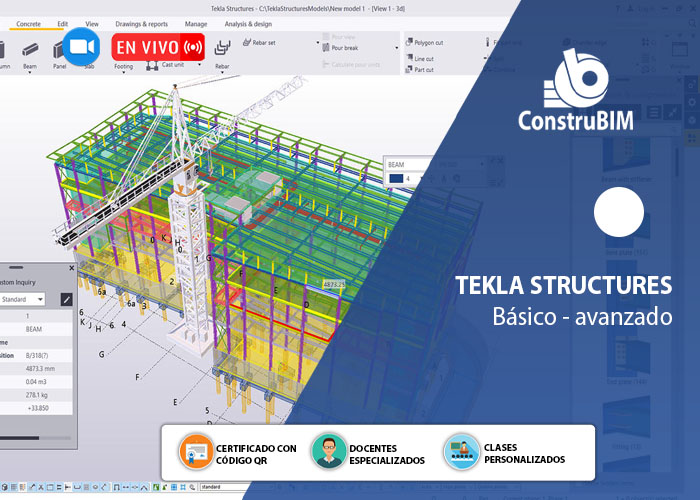Select the +33.850 level value

[x=38, y=408]
